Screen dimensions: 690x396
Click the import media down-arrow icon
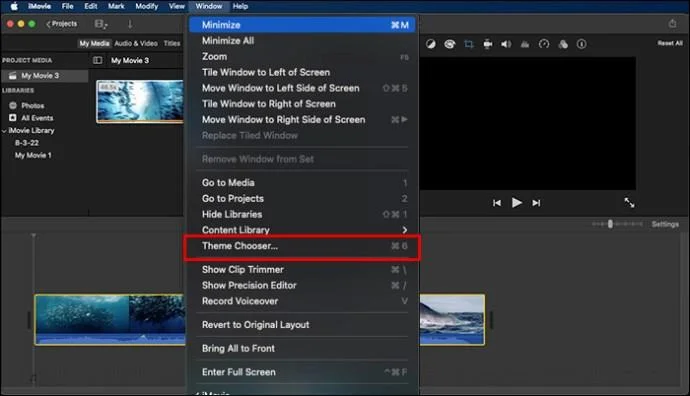pyautogui.click(x=130, y=24)
